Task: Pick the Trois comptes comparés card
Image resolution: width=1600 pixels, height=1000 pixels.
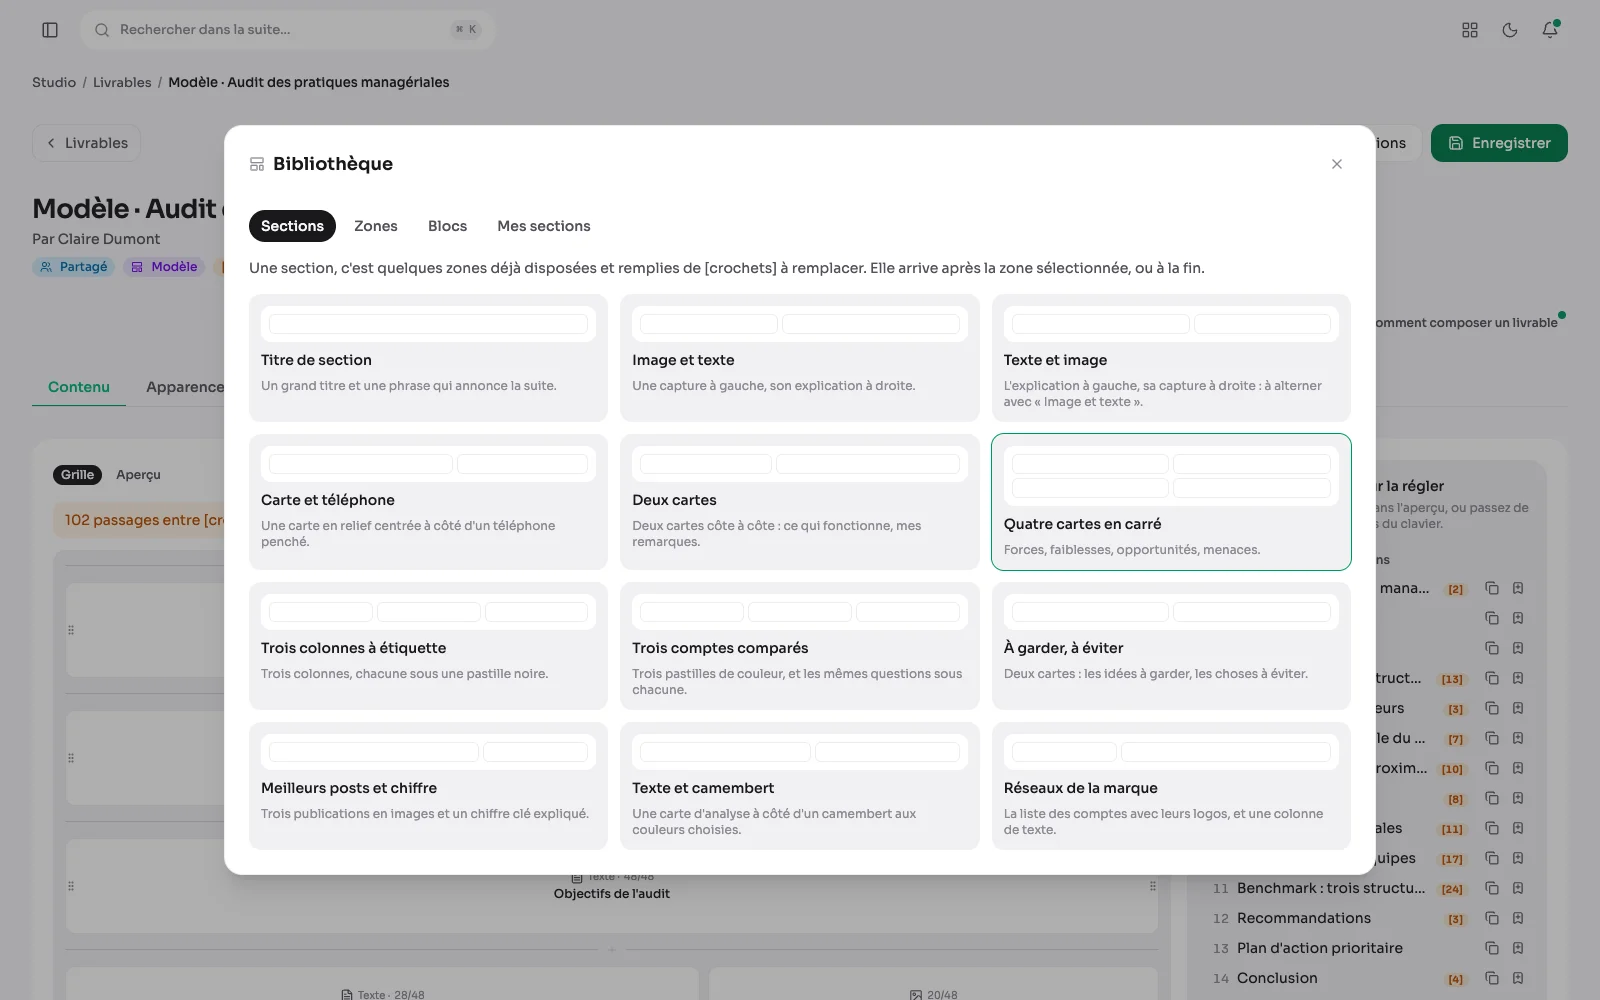Action: point(800,646)
